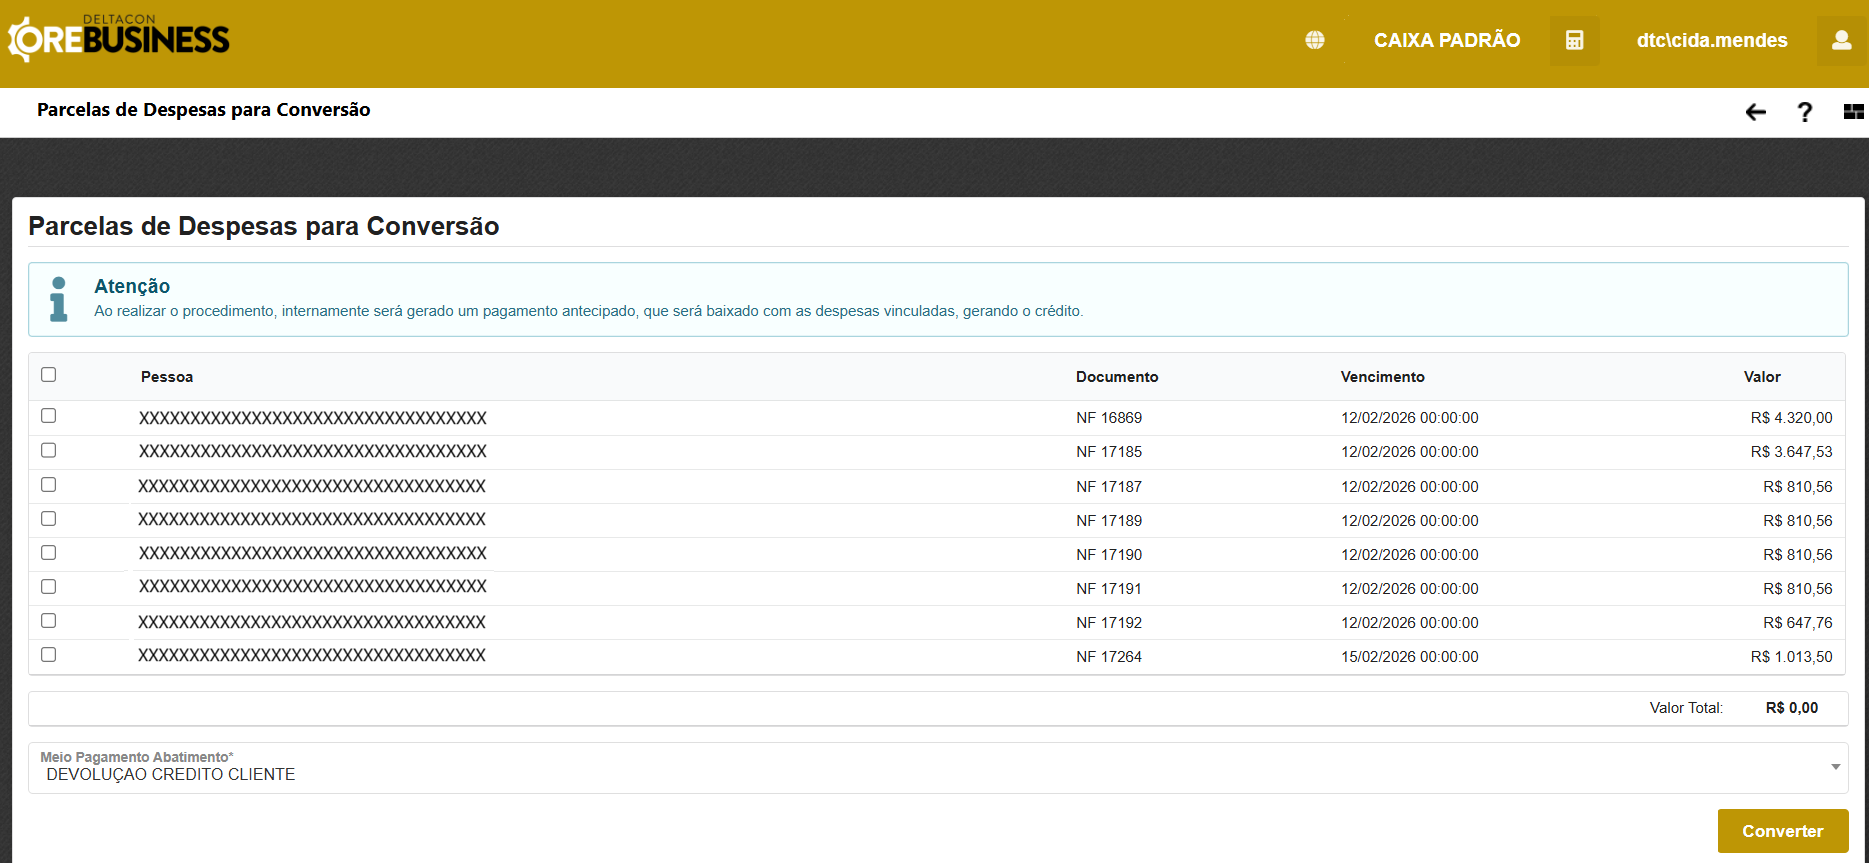Open the user profile icon

(x=1841, y=40)
